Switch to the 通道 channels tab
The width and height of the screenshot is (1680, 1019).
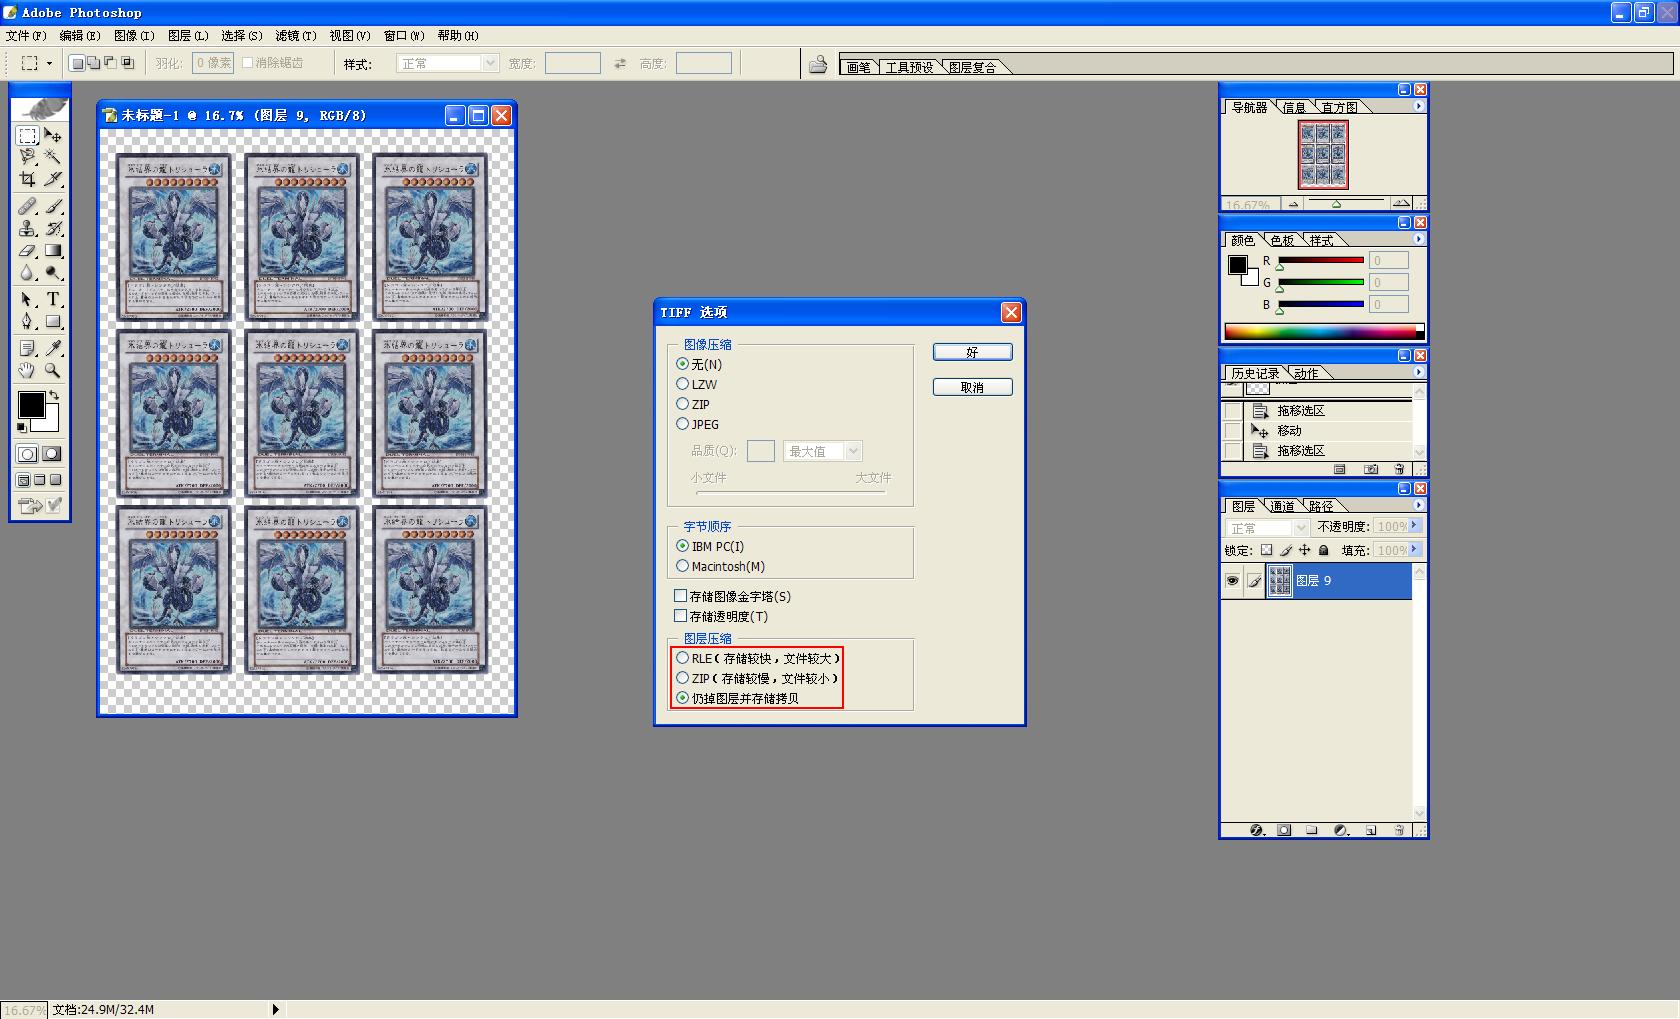click(1283, 506)
